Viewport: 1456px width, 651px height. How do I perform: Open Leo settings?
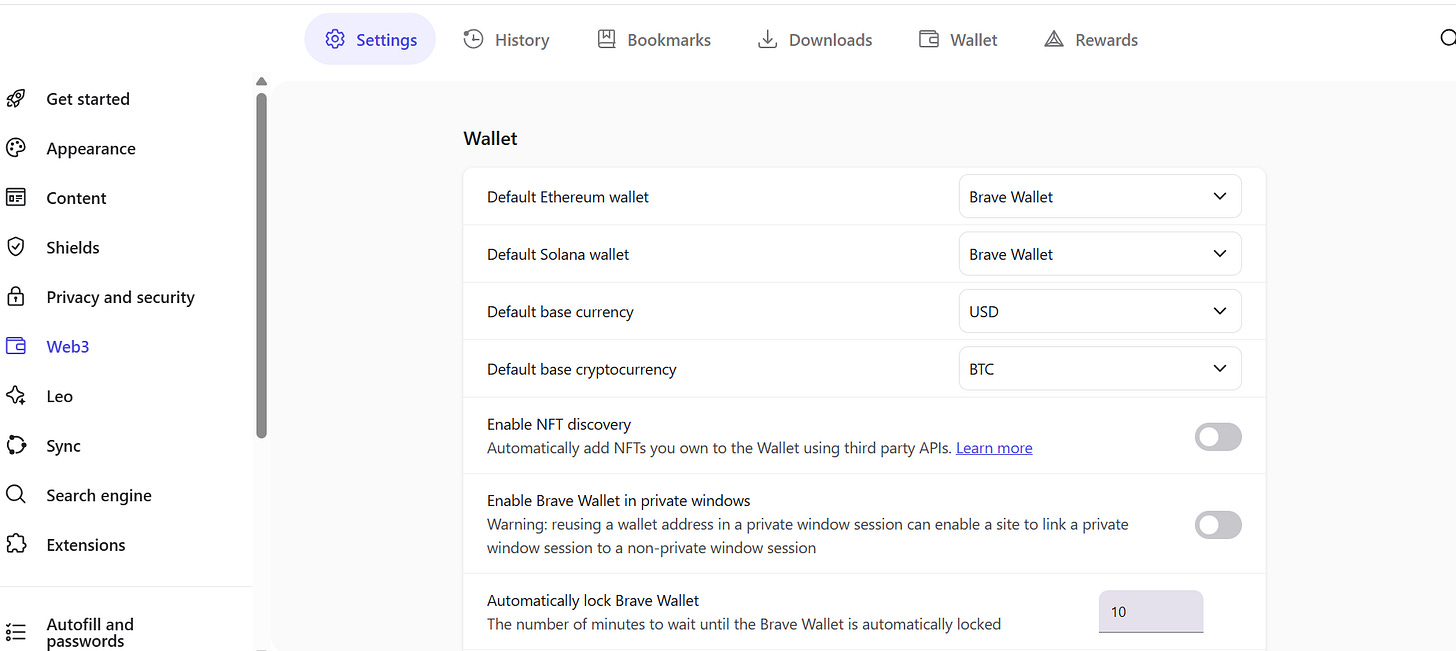59,396
